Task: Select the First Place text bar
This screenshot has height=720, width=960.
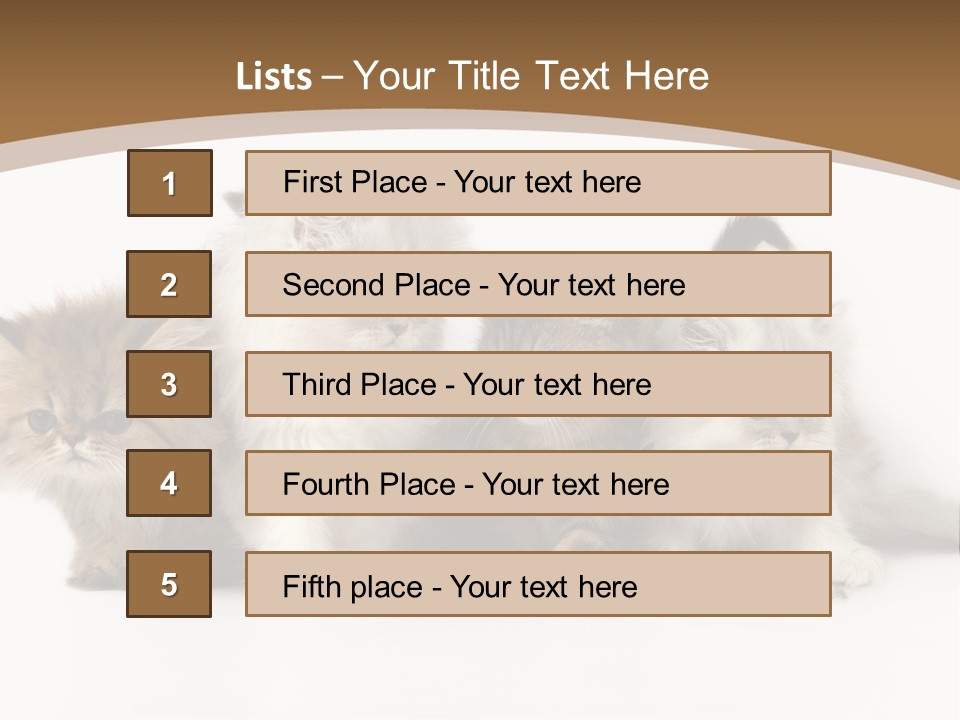Action: click(x=538, y=183)
